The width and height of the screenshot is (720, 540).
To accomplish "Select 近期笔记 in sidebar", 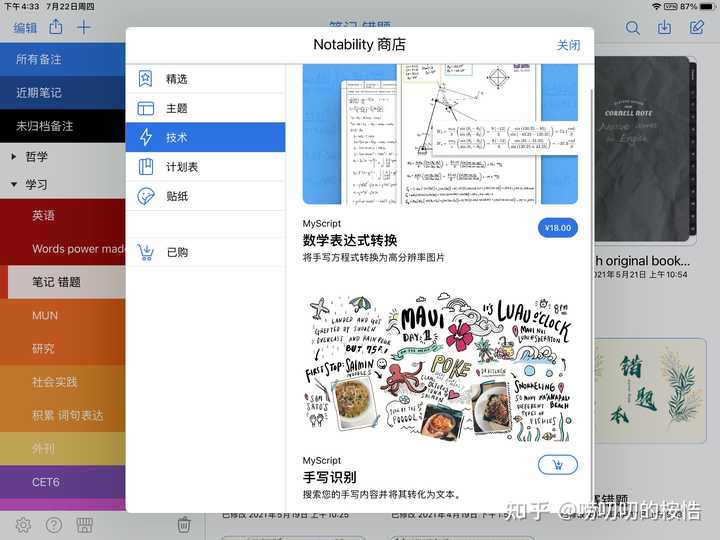I will pos(62,93).
